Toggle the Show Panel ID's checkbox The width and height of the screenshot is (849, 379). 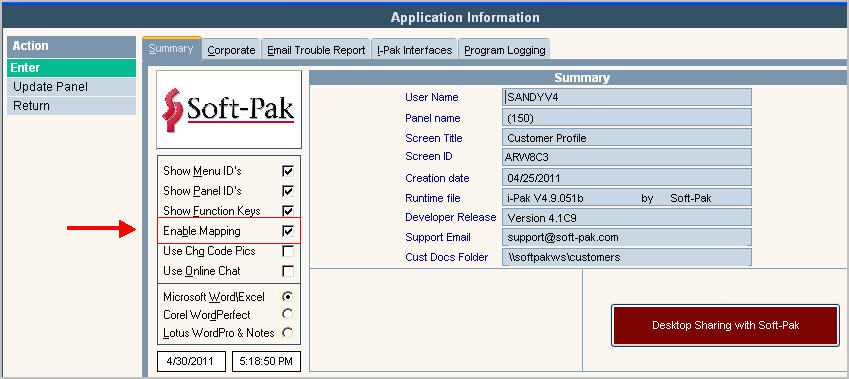point(288,191)
